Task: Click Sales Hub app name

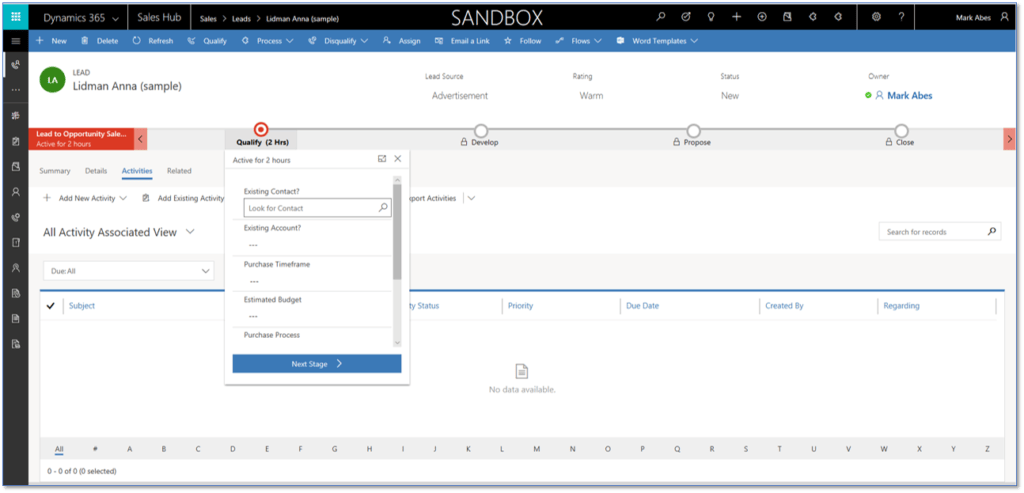Action: pos(159,18)
